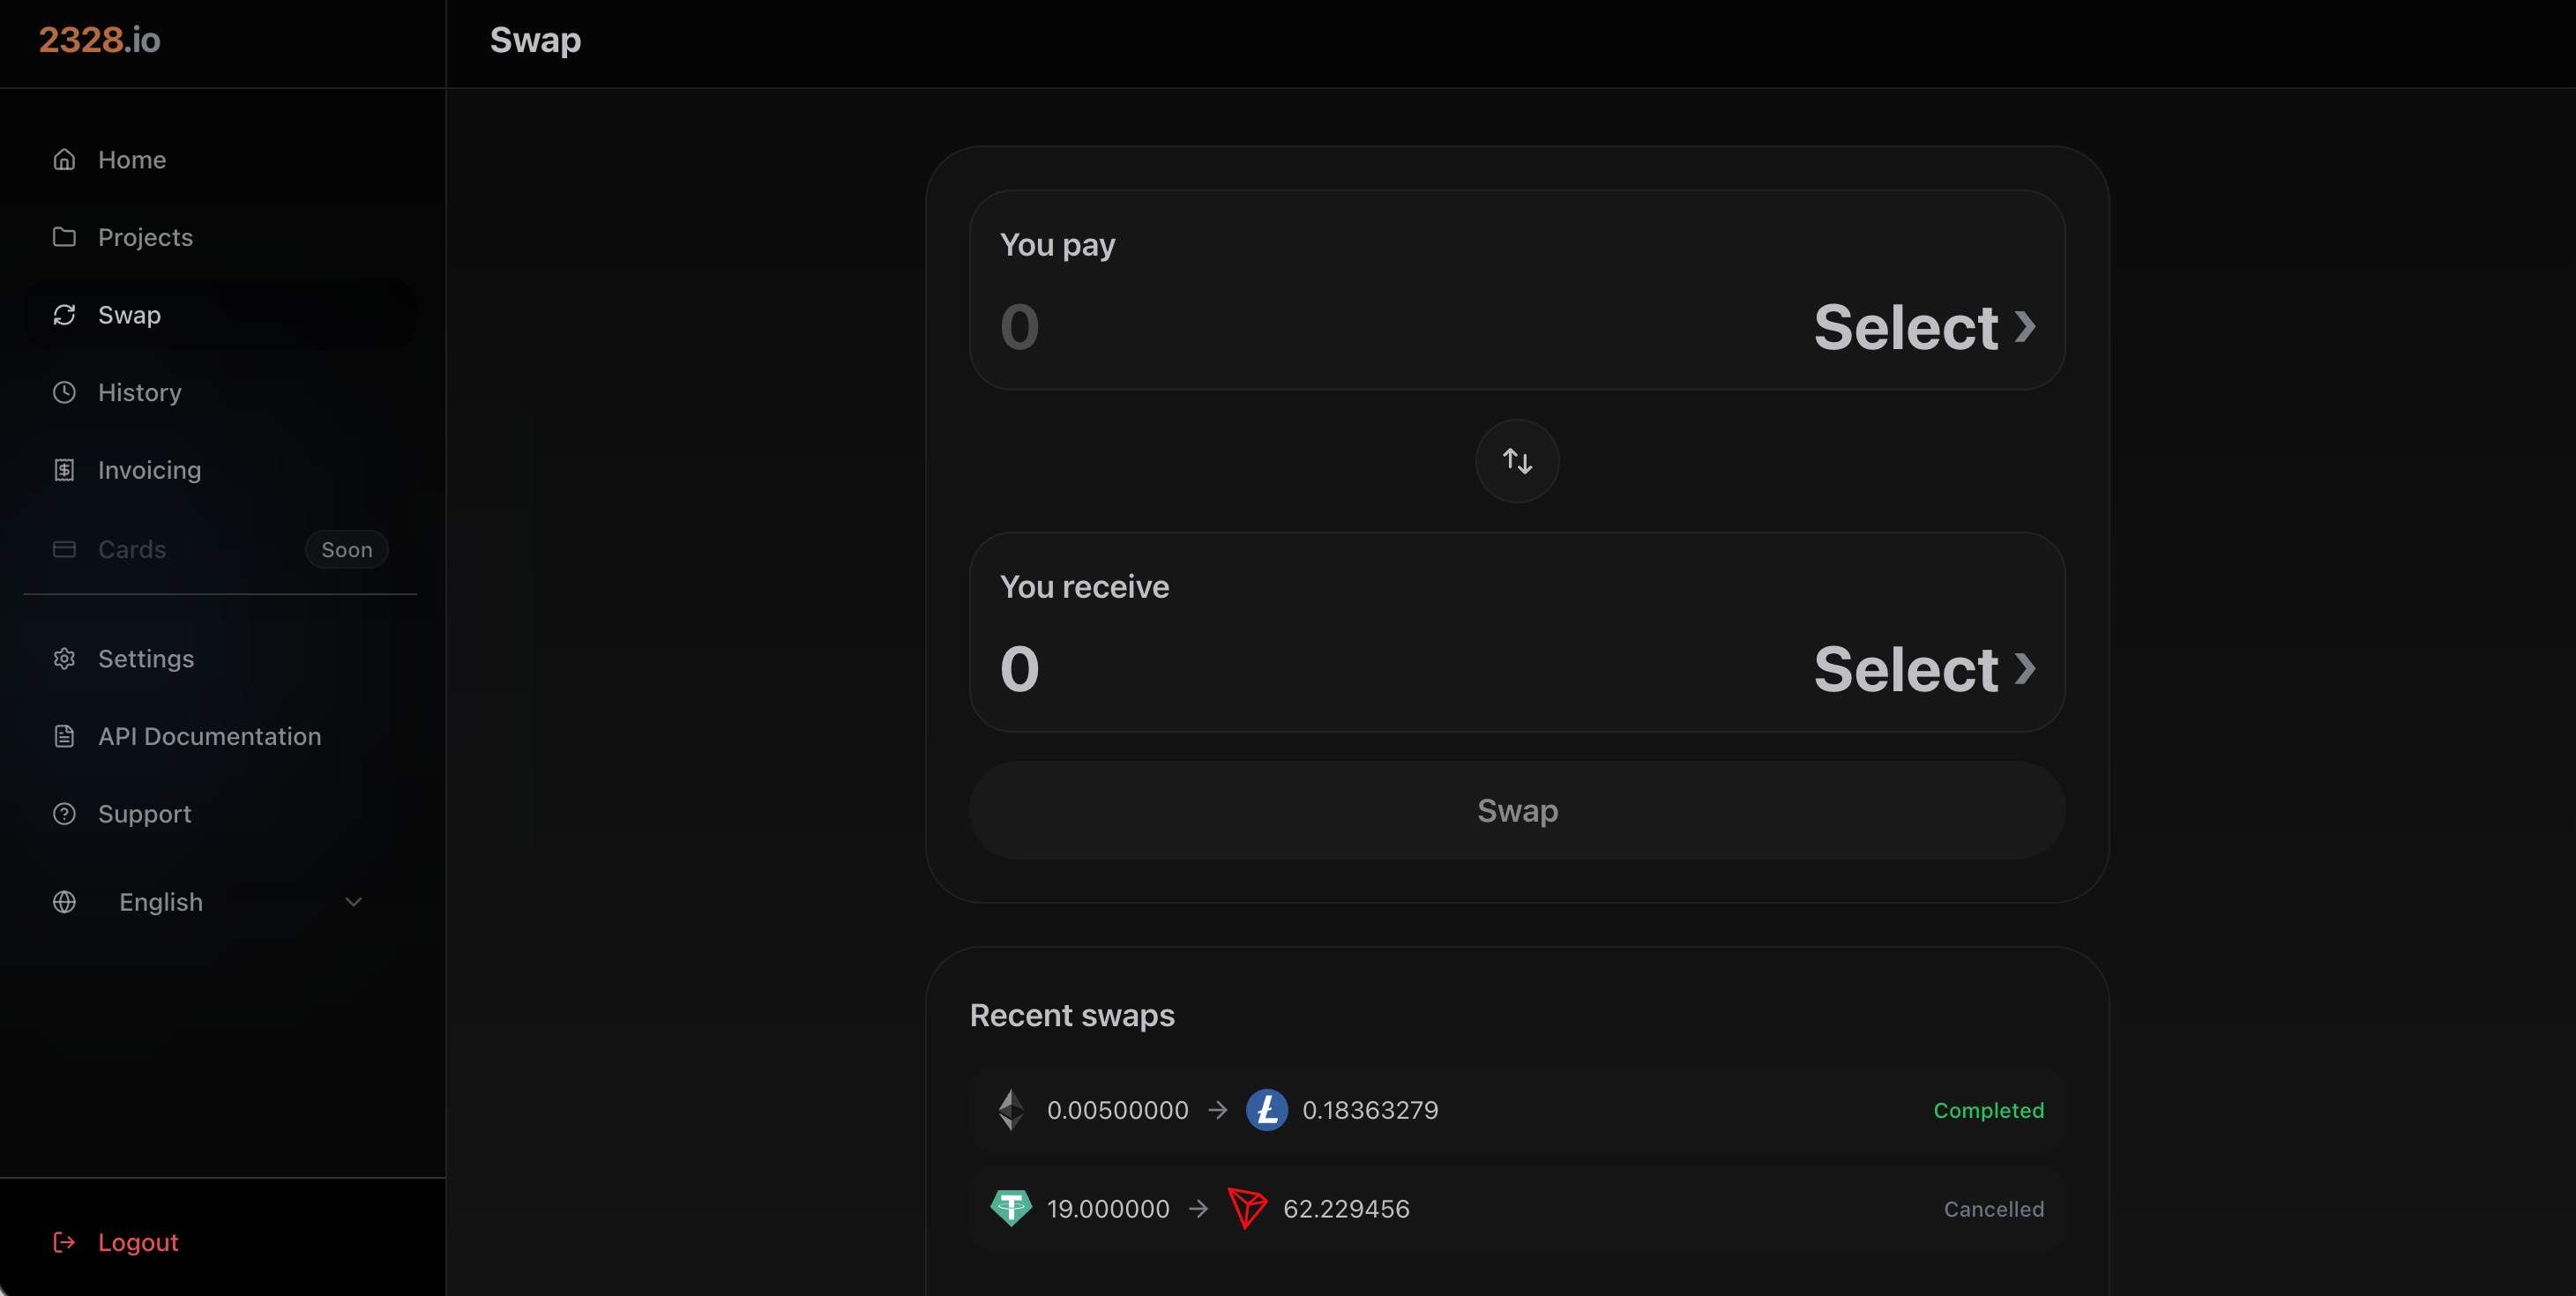The width and height of the screenshot is (2576, 1296).
Task: Click the 2328.io logo
Action: tap(100, 40)
